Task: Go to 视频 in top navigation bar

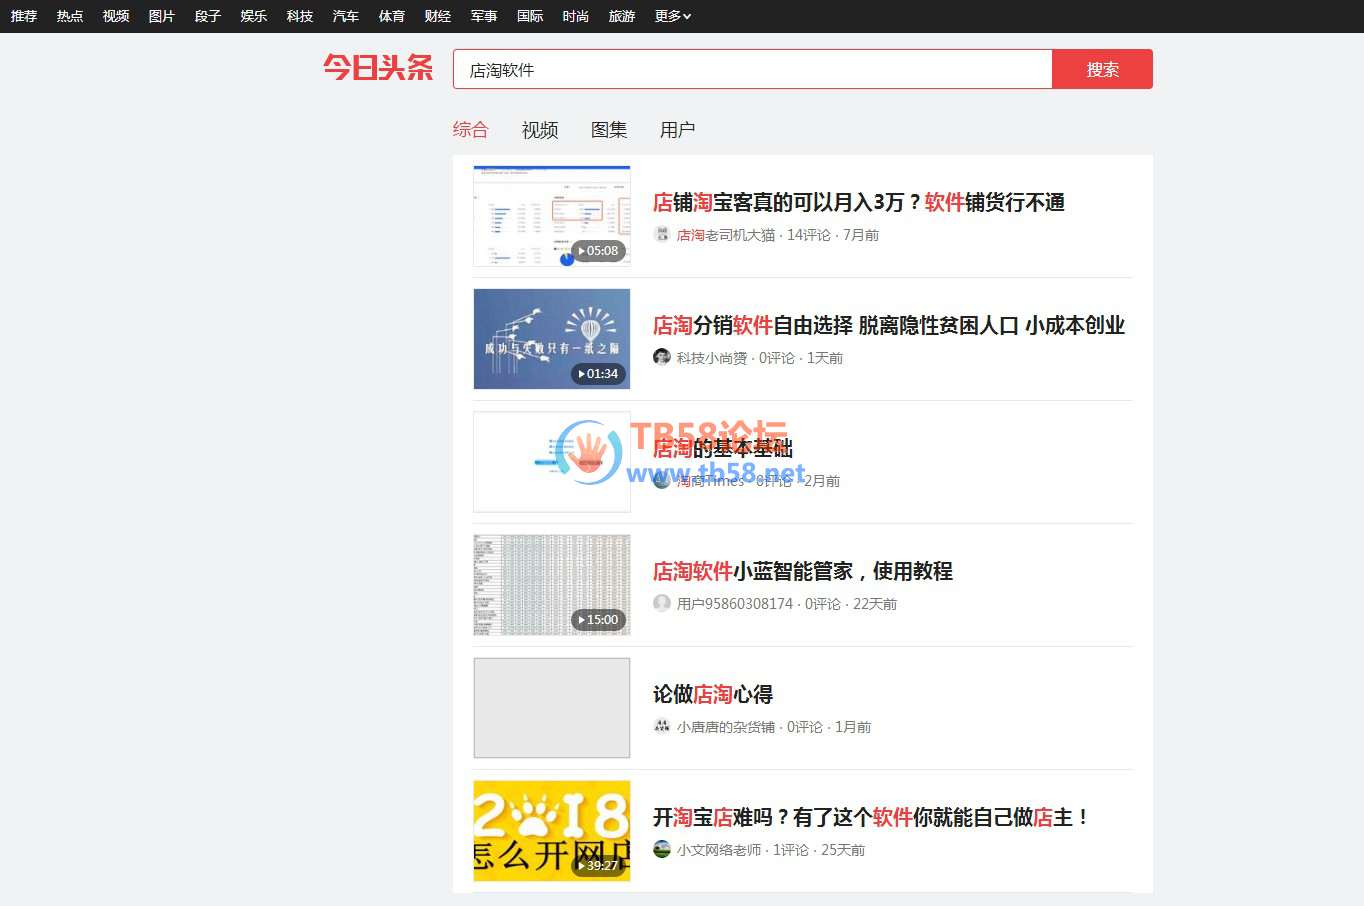Action: 116,16
